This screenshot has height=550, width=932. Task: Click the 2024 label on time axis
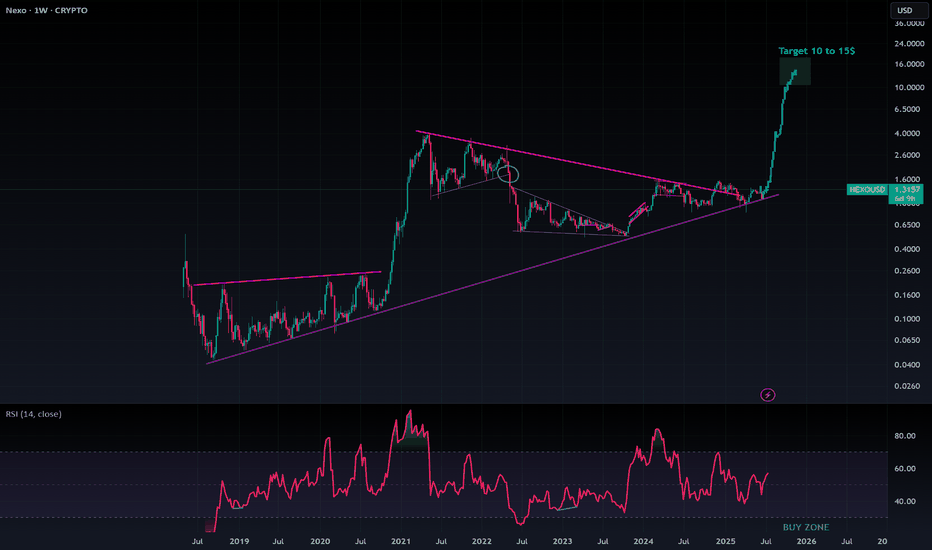coord(643,541)
